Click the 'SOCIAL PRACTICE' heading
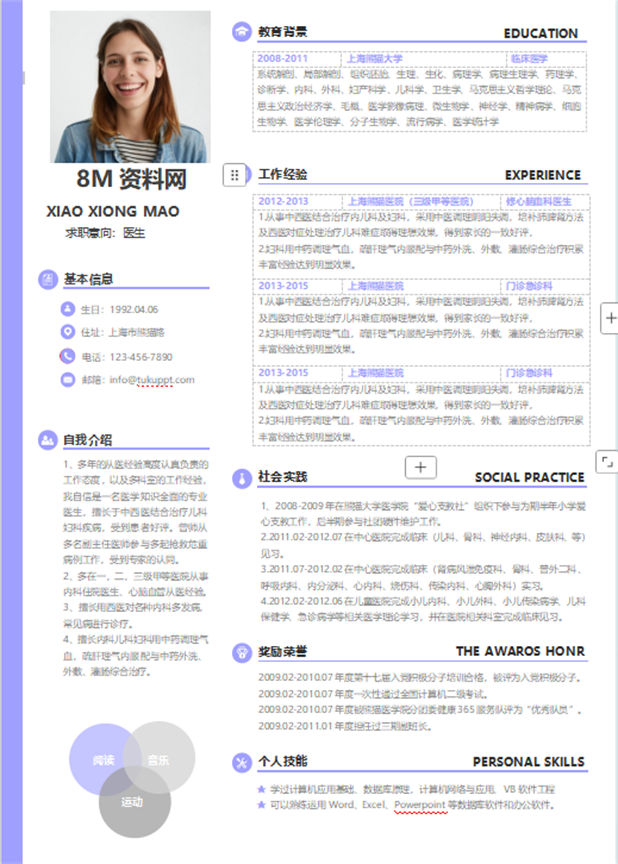Viewport: 618px width, 864px height. click(x=529, y=478)
